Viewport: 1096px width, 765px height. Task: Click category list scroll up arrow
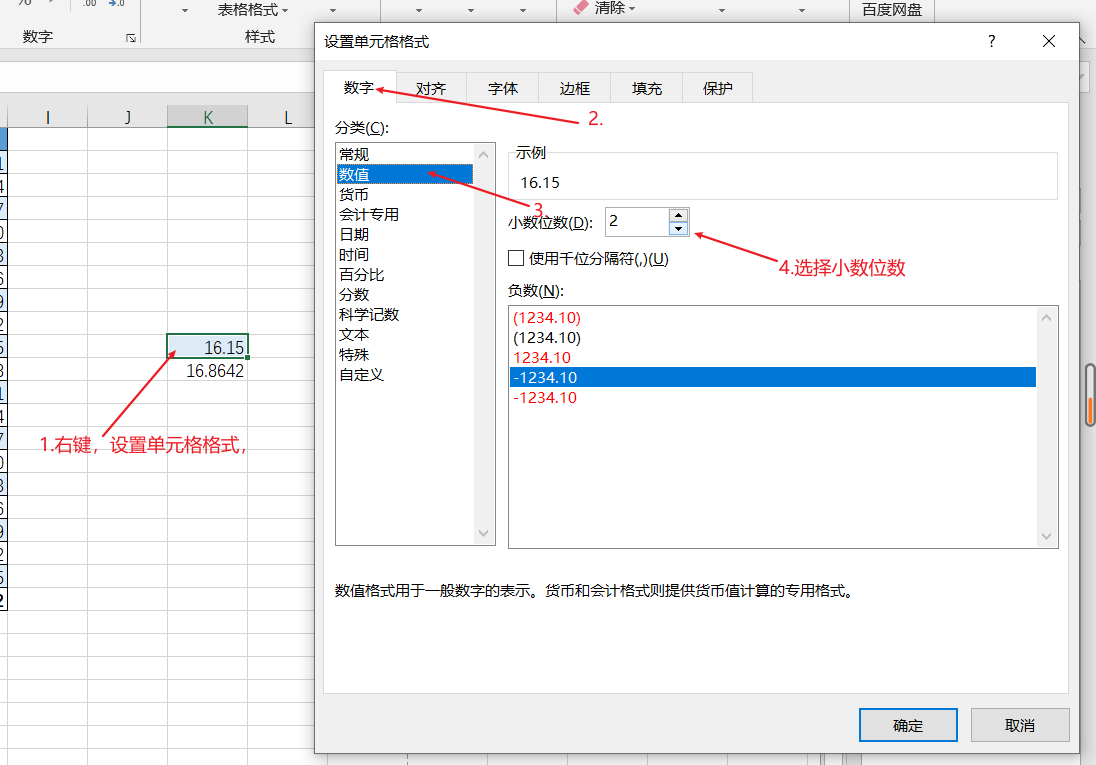click(x=484, y=154)
